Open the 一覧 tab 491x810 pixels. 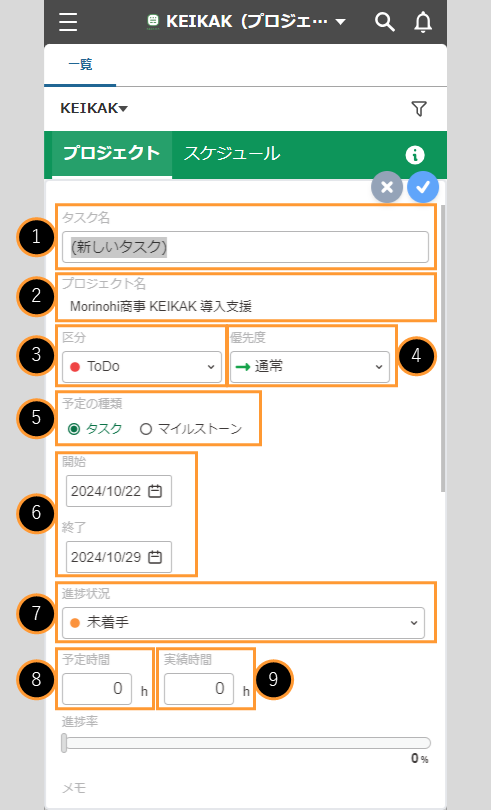(x=80, y=65)
